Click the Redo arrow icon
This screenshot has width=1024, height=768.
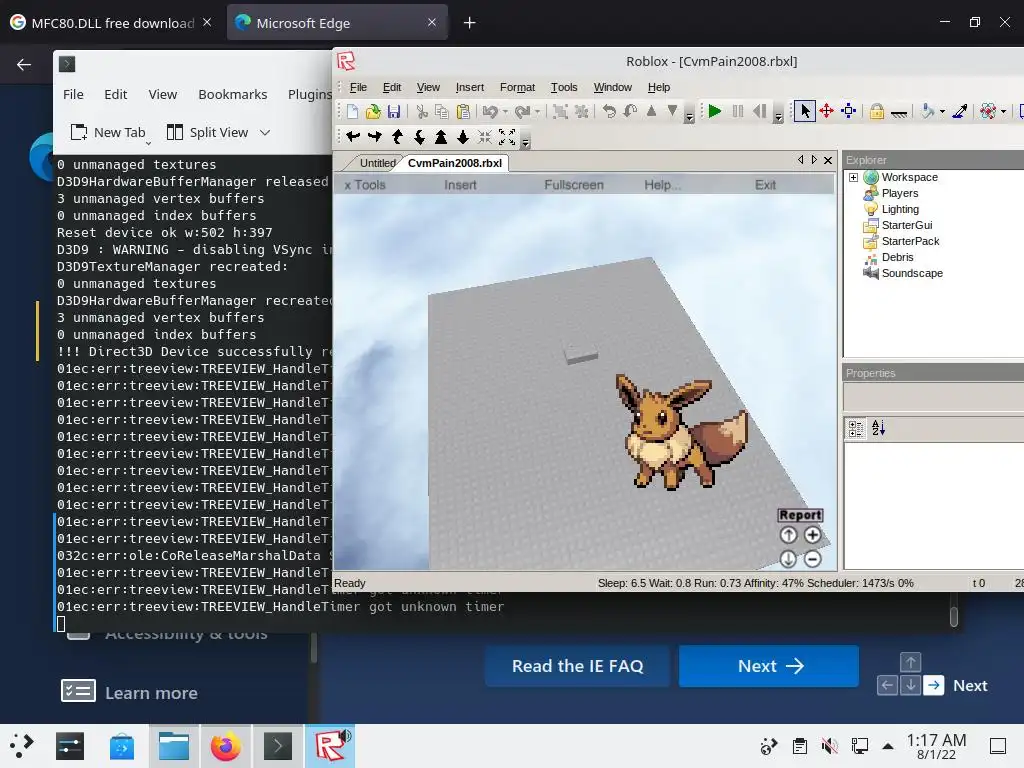tap(522, 112)
